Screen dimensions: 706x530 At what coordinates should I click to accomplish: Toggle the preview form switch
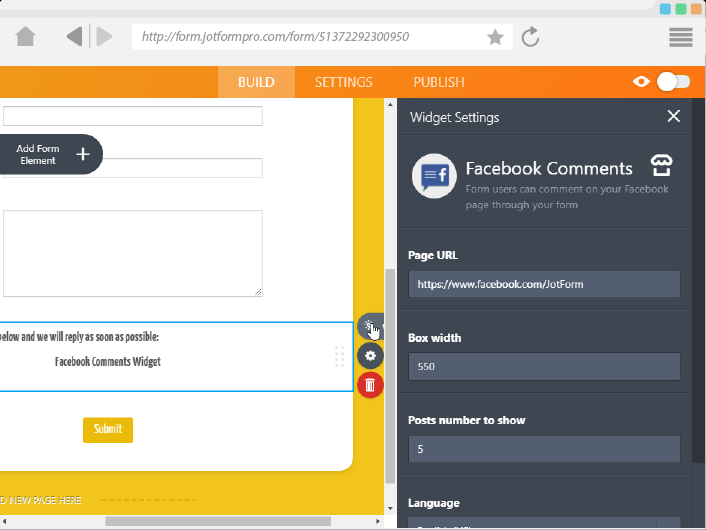(674, 82)
